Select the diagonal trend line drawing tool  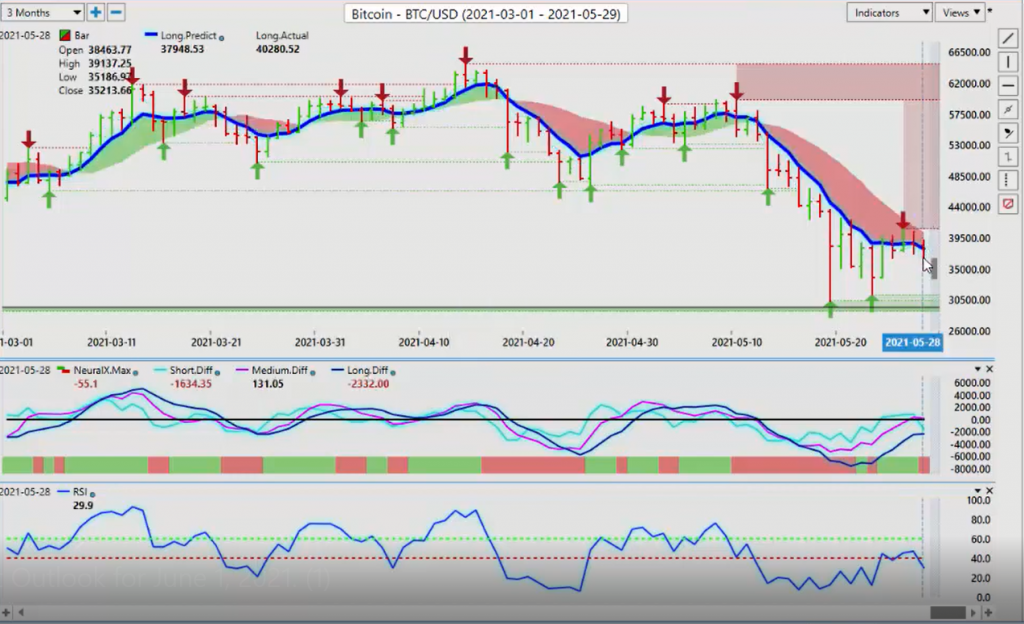click(x=1008, y=39)
